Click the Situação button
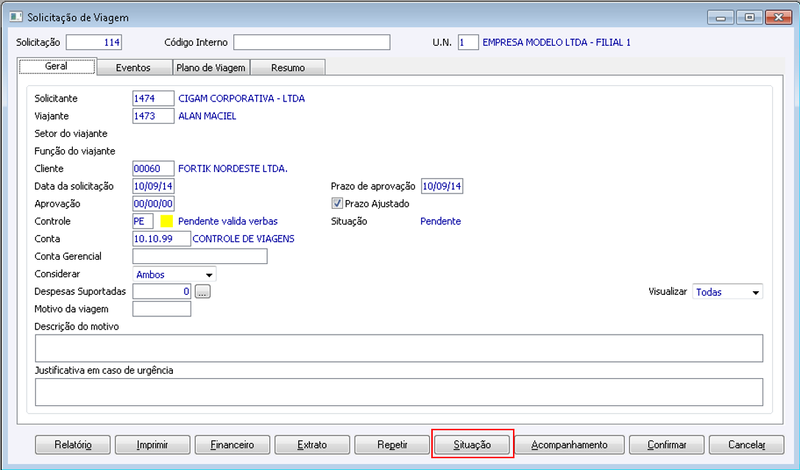 (x=472, y=445)
